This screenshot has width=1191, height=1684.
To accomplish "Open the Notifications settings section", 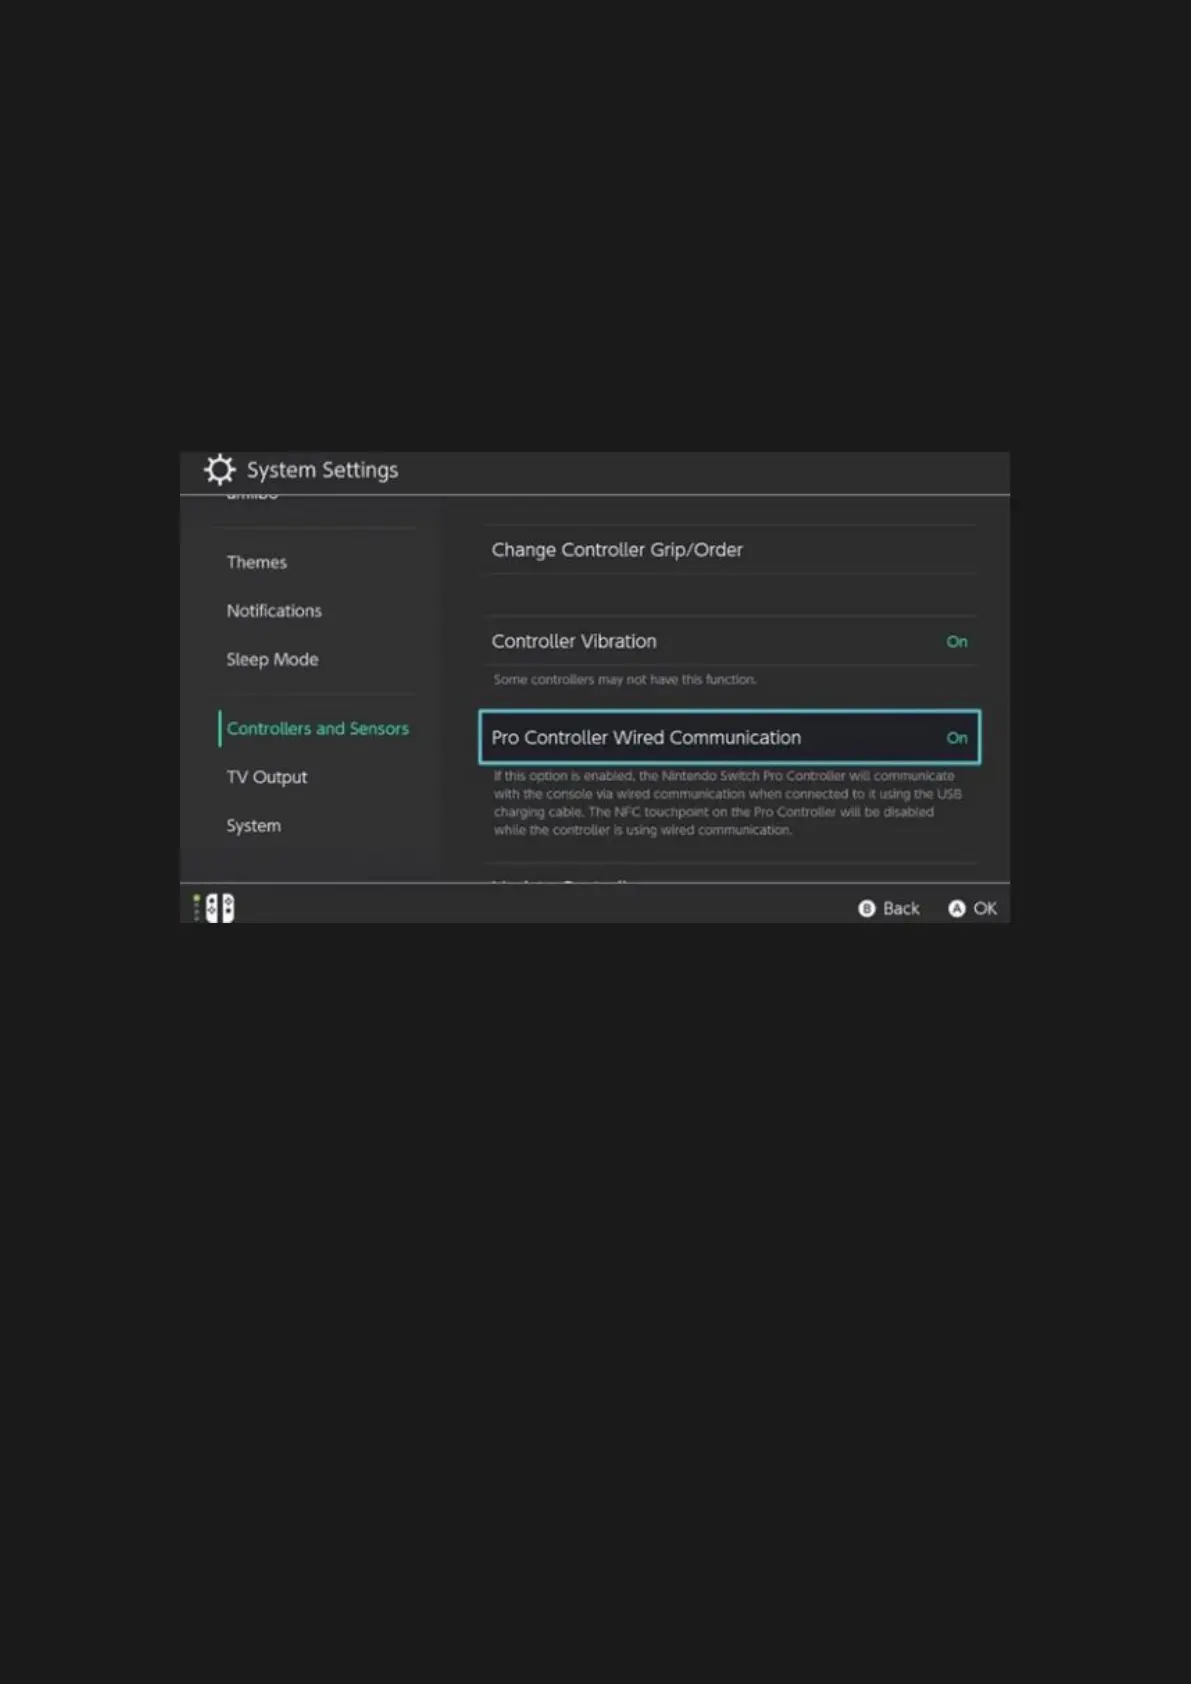I will tap(274, 610).
